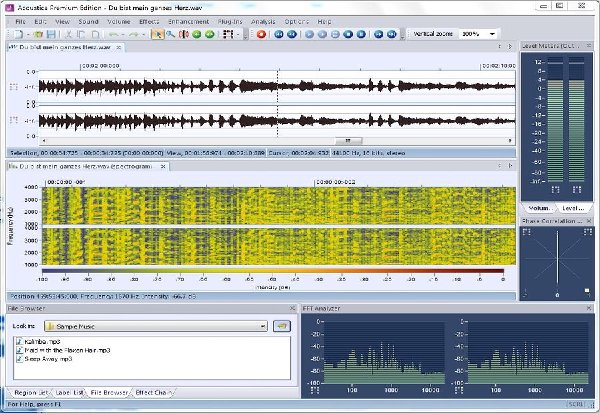Go up one folder in File Browser

tap(282, 326)
